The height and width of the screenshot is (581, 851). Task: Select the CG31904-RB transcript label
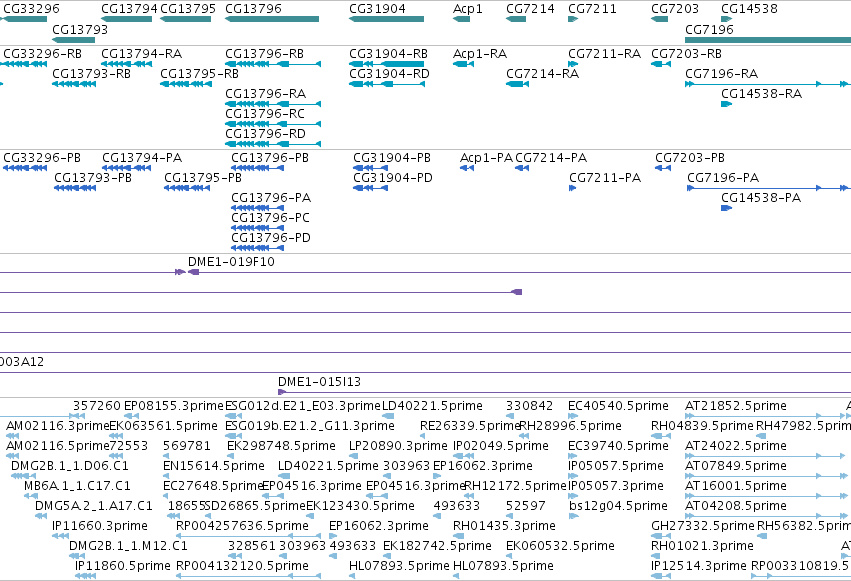[389, 54]
